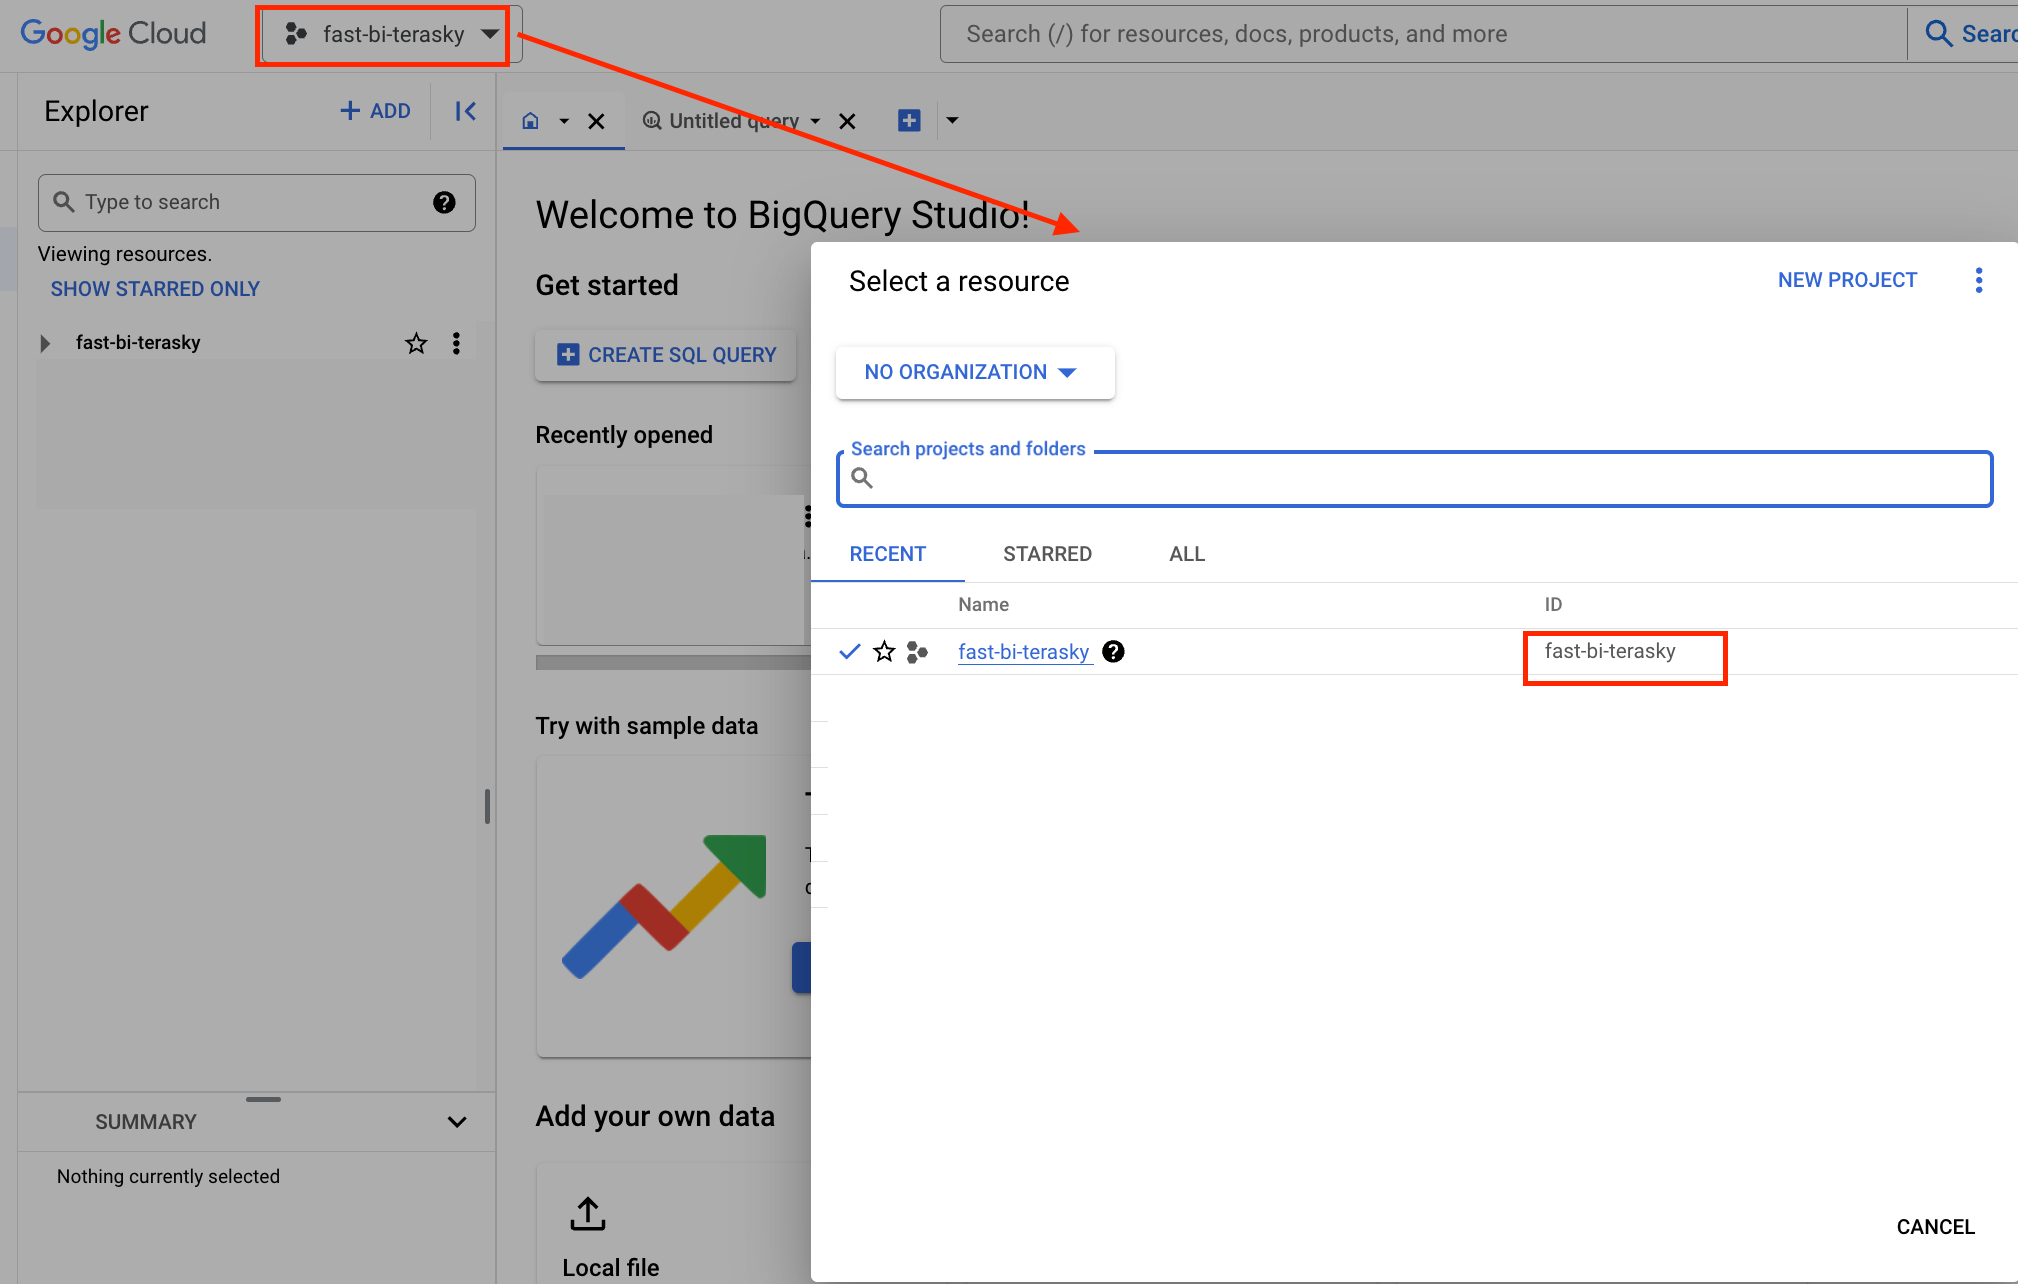
Task: Star fast-bi-terasky in resource list
Action: [884, 652]
